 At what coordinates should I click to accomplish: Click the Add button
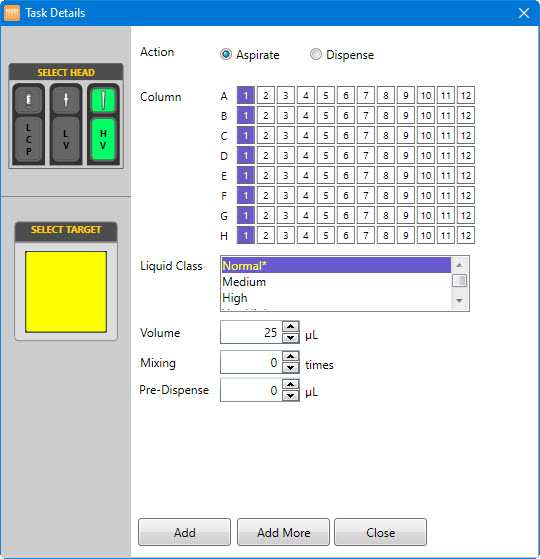coord(185,532)
